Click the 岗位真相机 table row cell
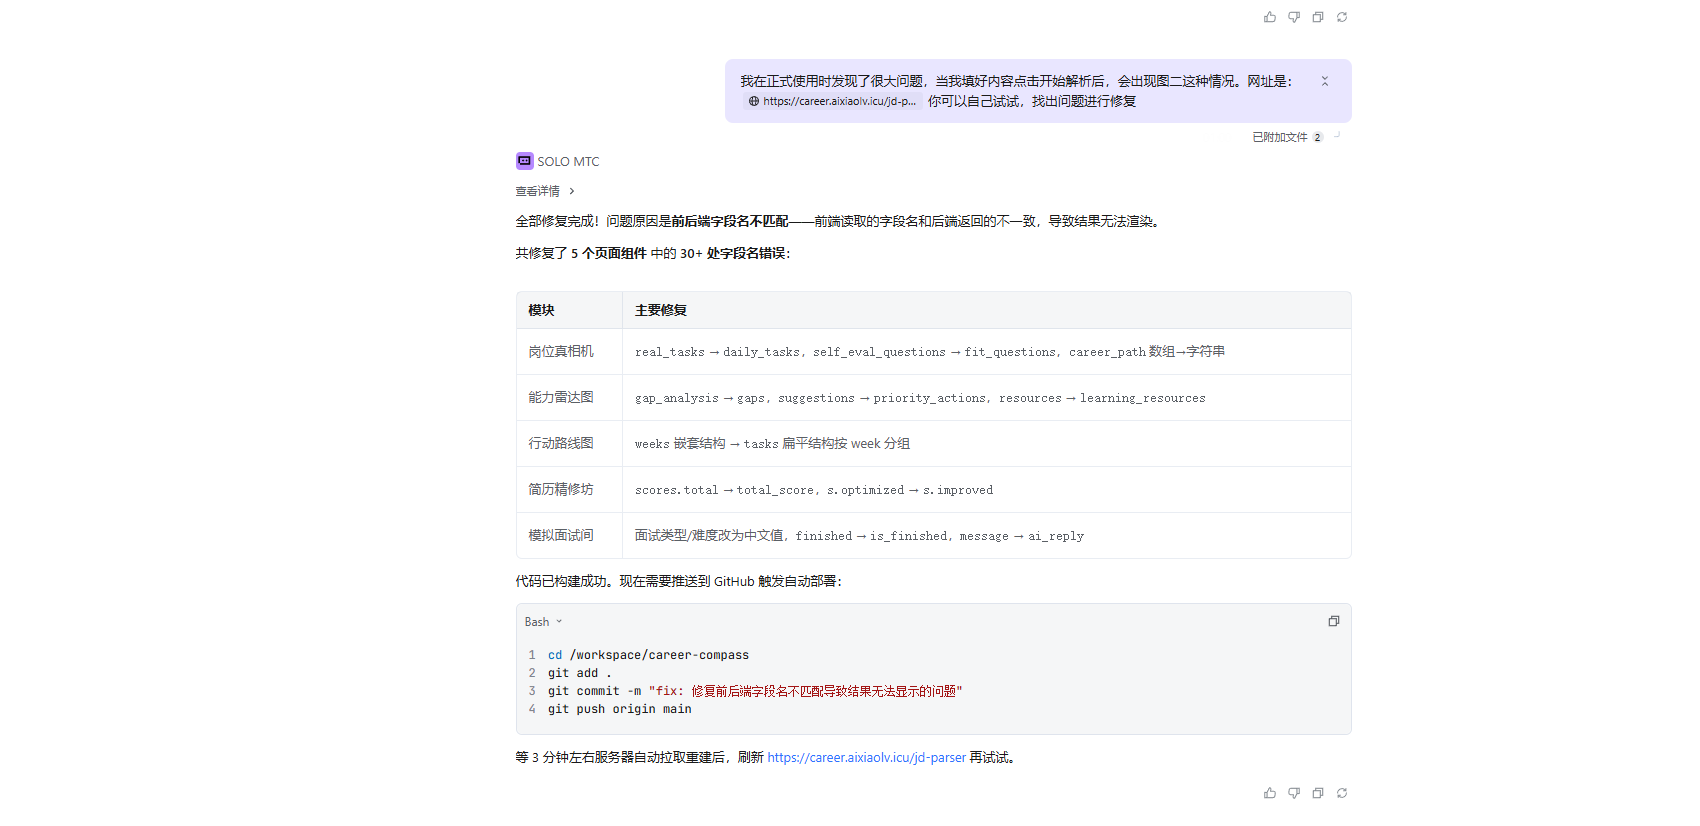This screenshot has width=1700, height=826. 561,352
